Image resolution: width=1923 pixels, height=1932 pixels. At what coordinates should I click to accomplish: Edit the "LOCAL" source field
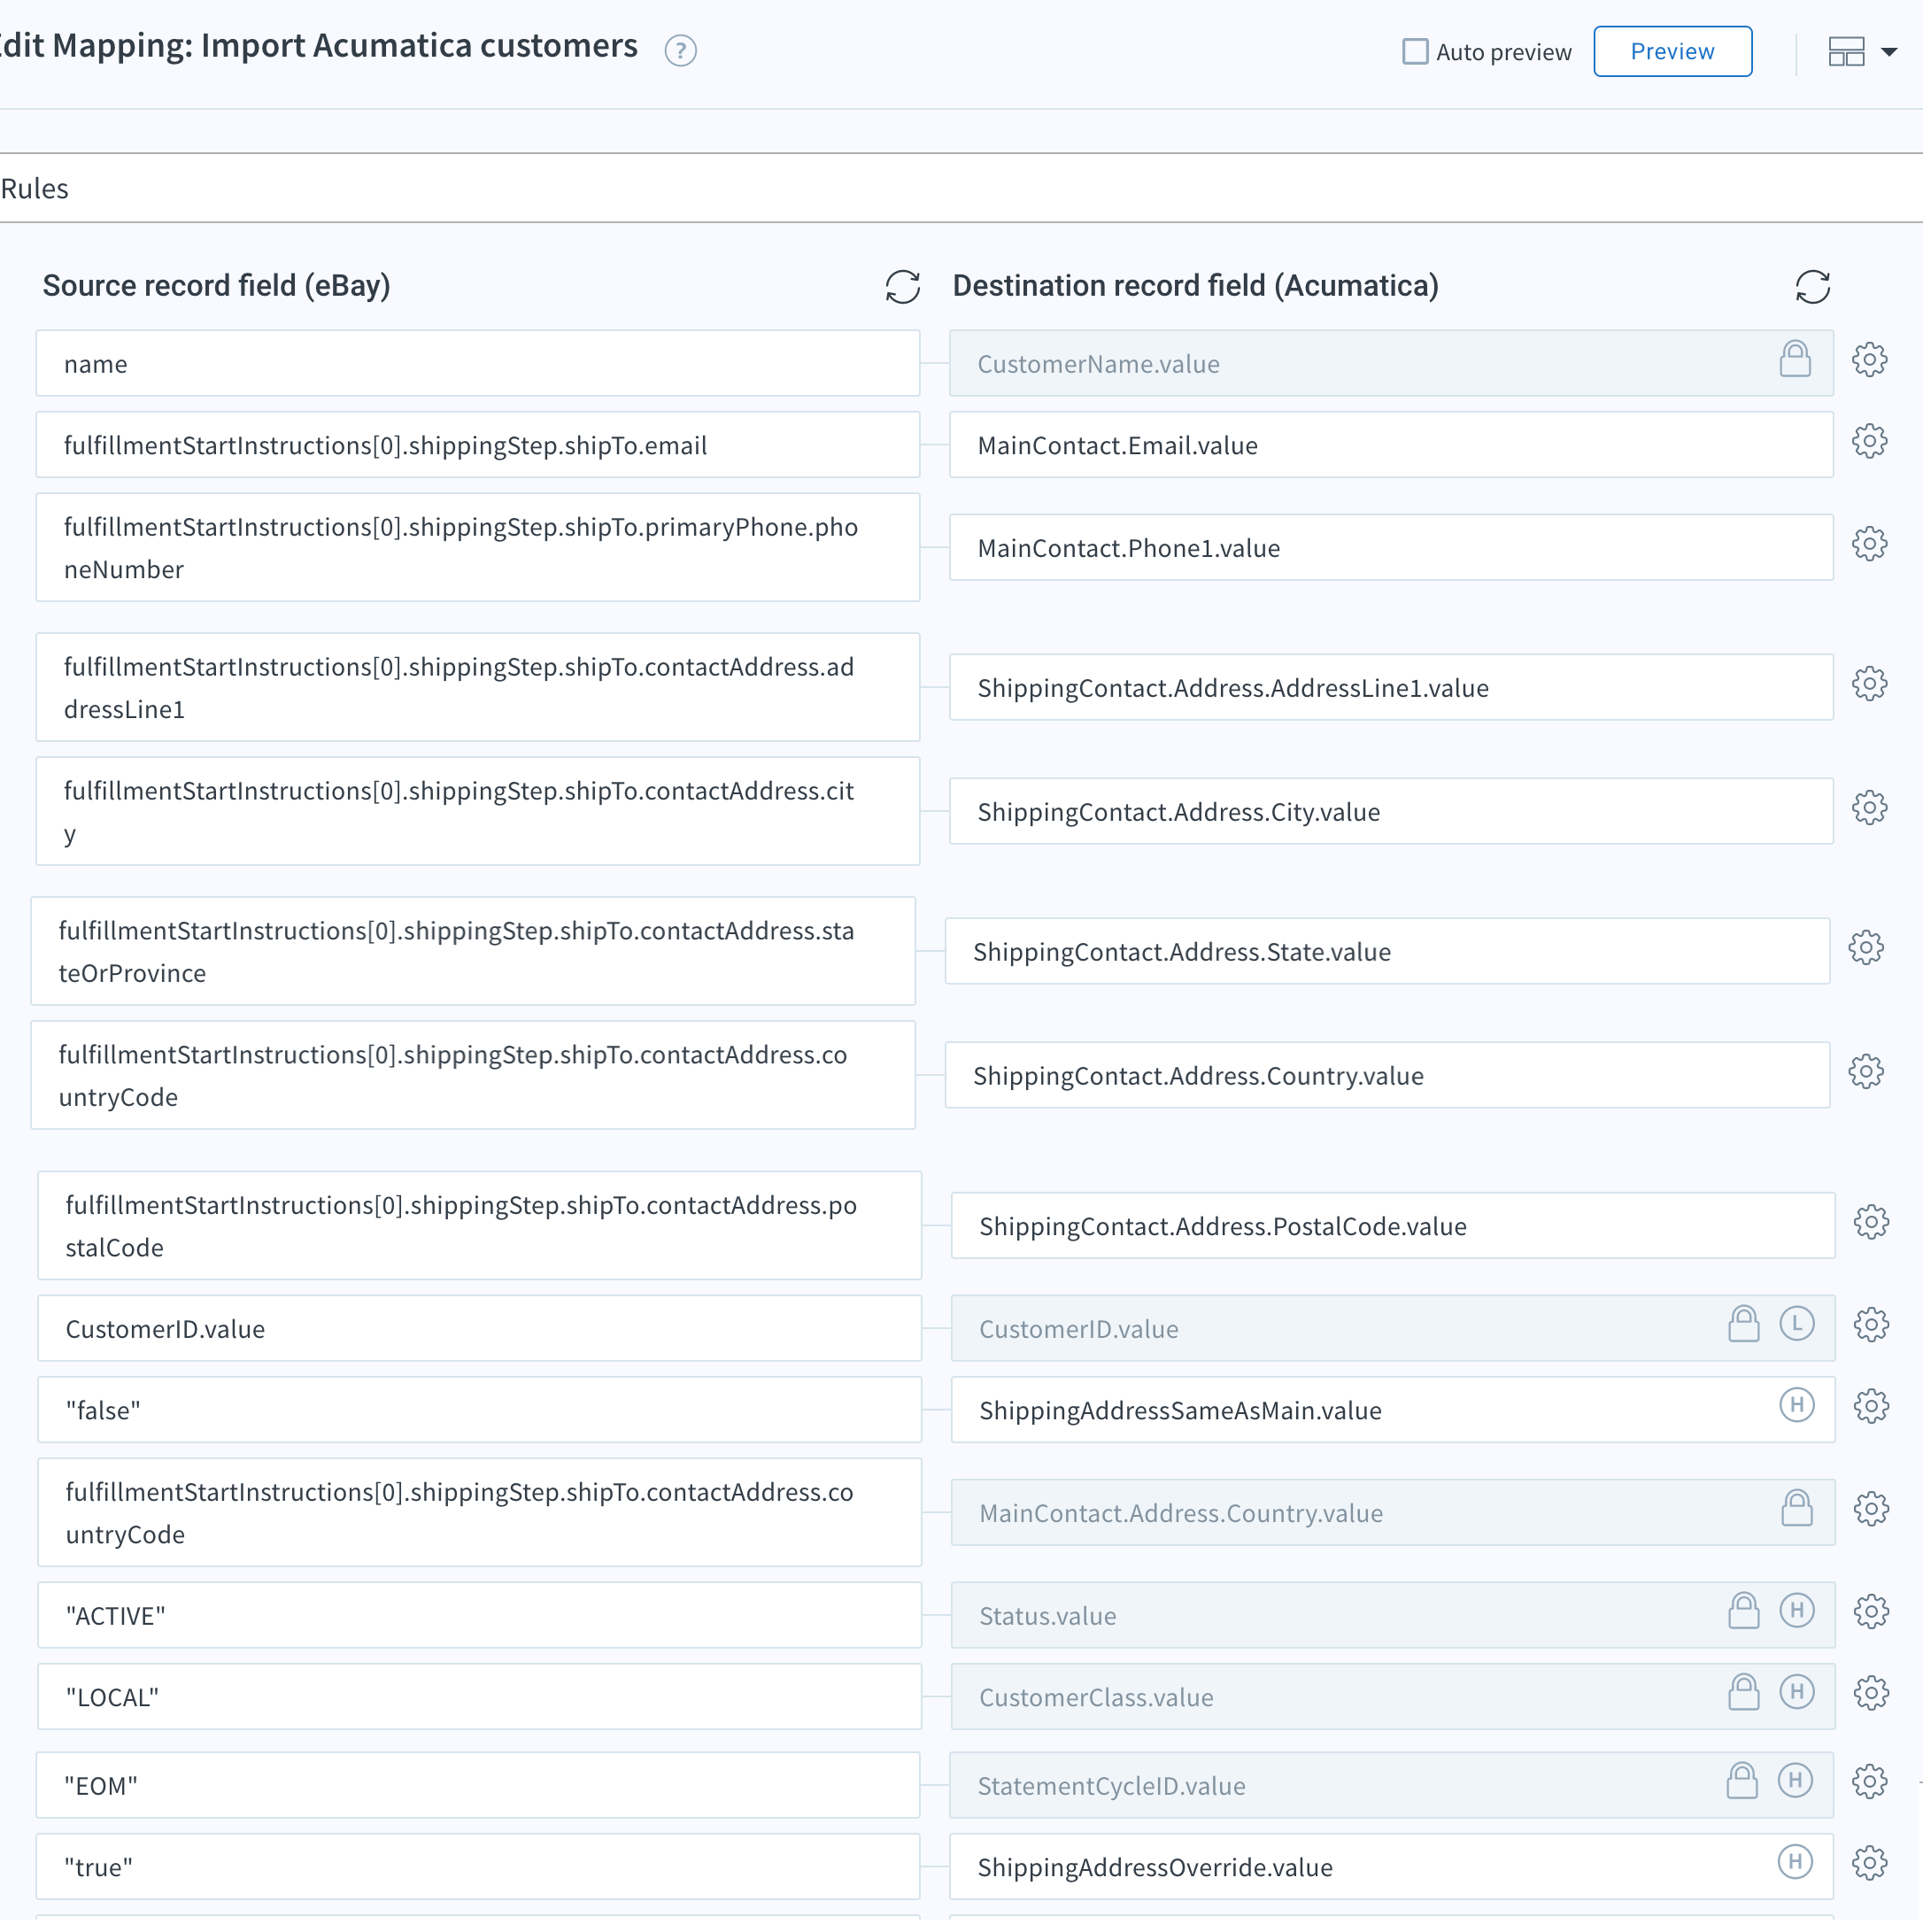[x=479, y=1698]
